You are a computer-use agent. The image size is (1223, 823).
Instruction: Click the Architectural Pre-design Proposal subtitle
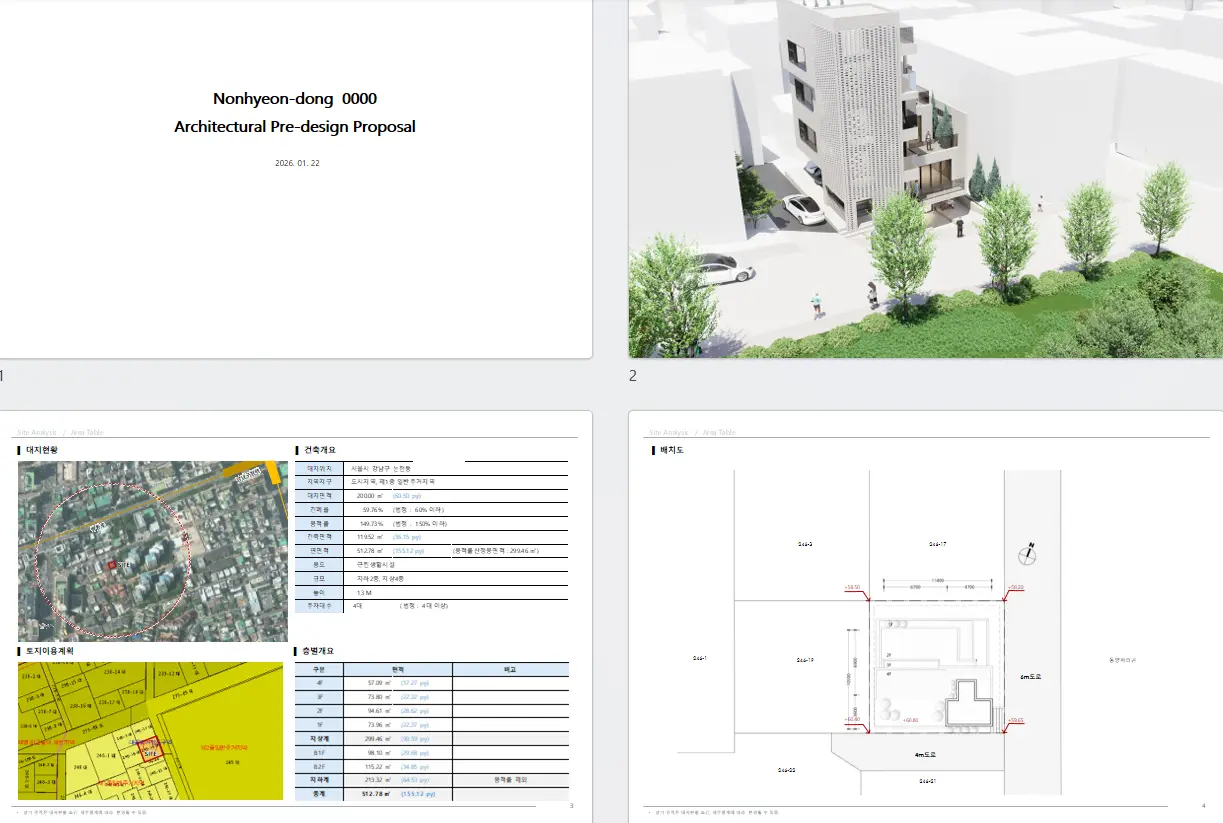[295, 127]
